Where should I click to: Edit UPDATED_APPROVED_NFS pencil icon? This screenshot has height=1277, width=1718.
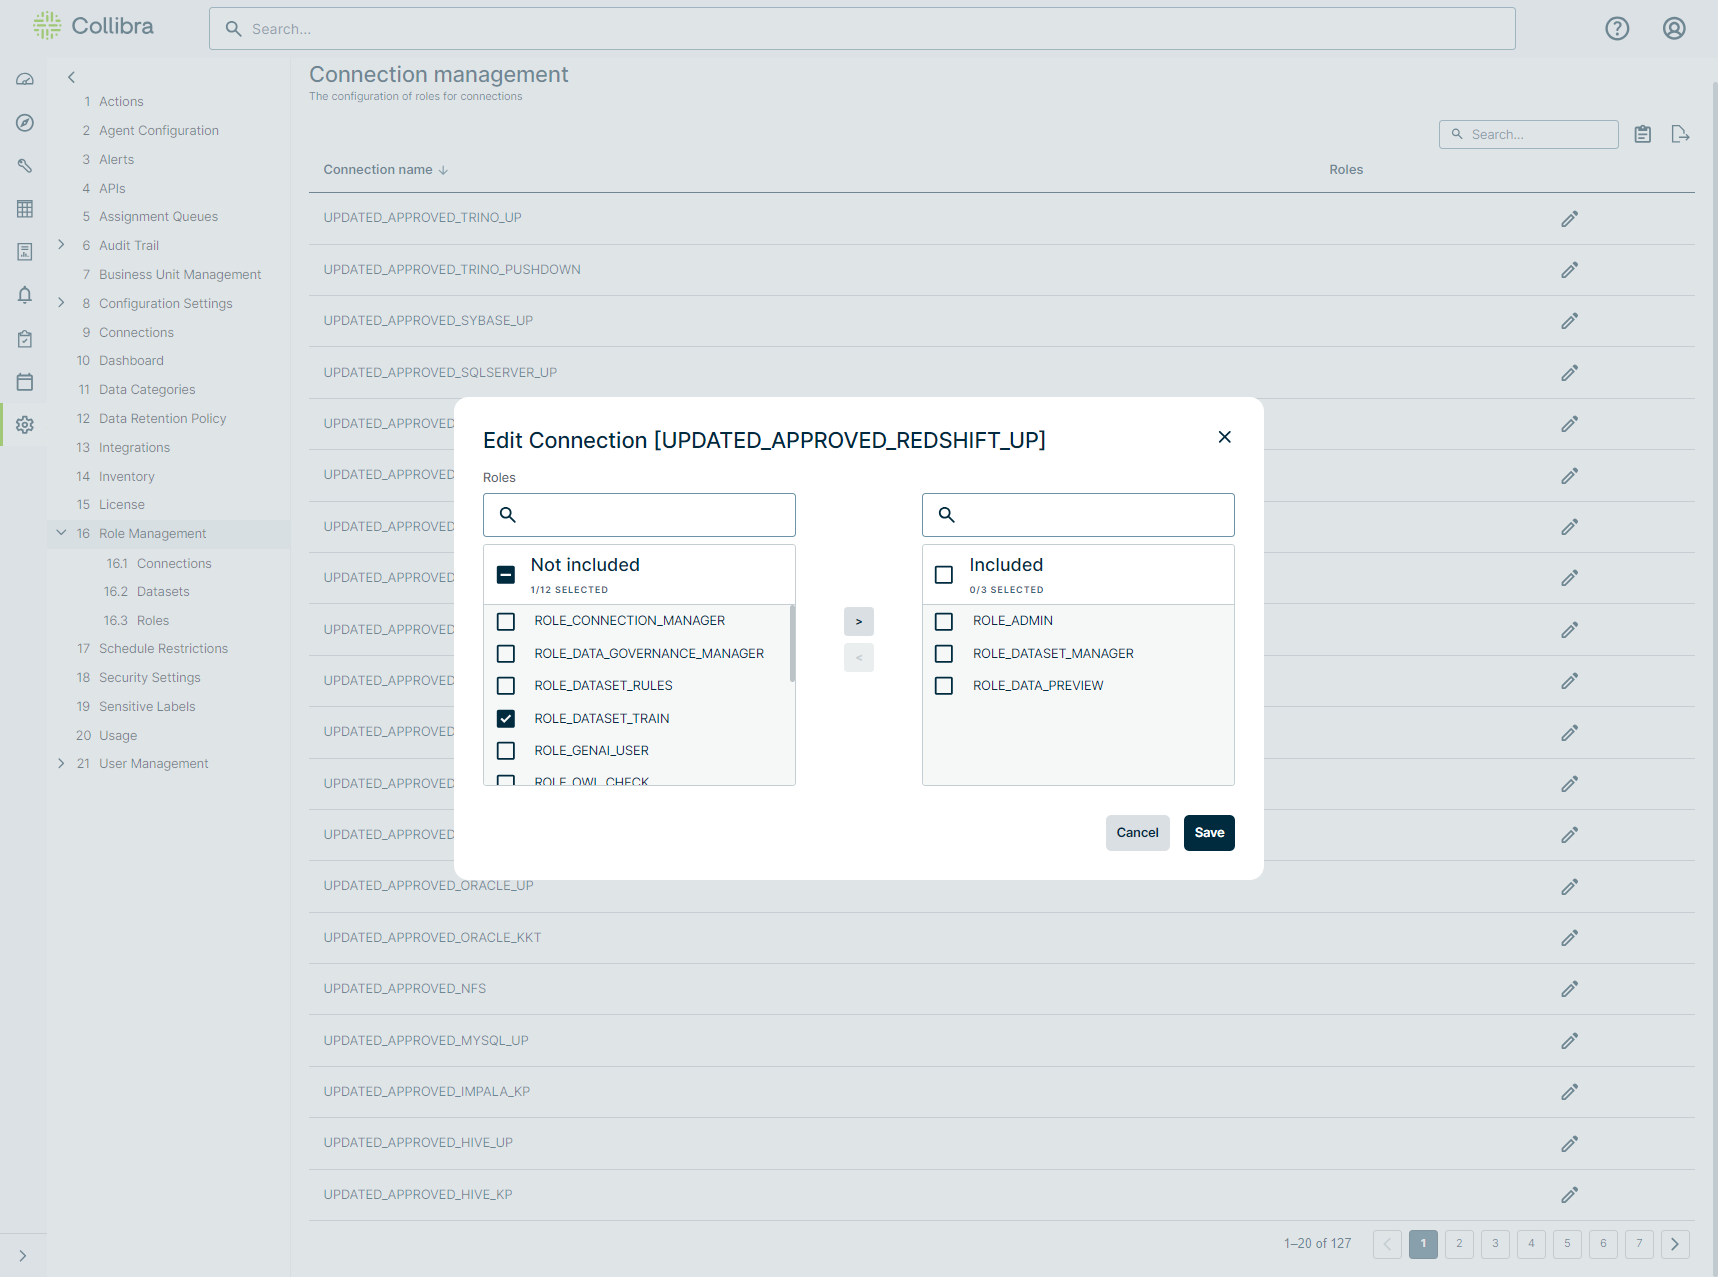1570,989
